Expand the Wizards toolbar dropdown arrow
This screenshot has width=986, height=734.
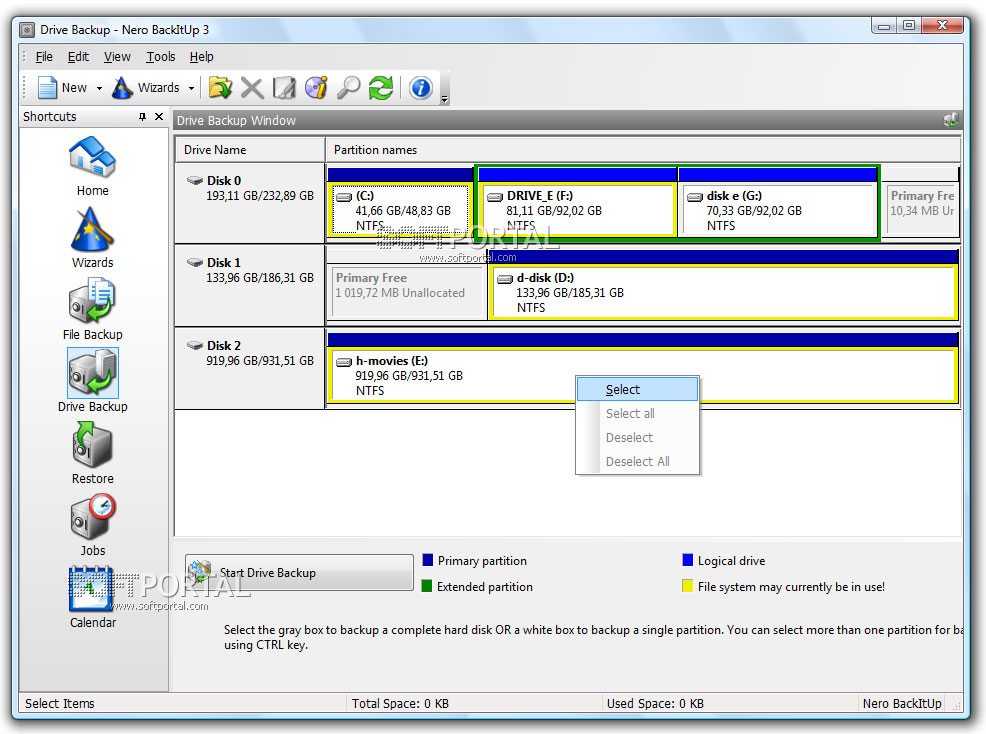pyautogui.click(x=191, y=89)
